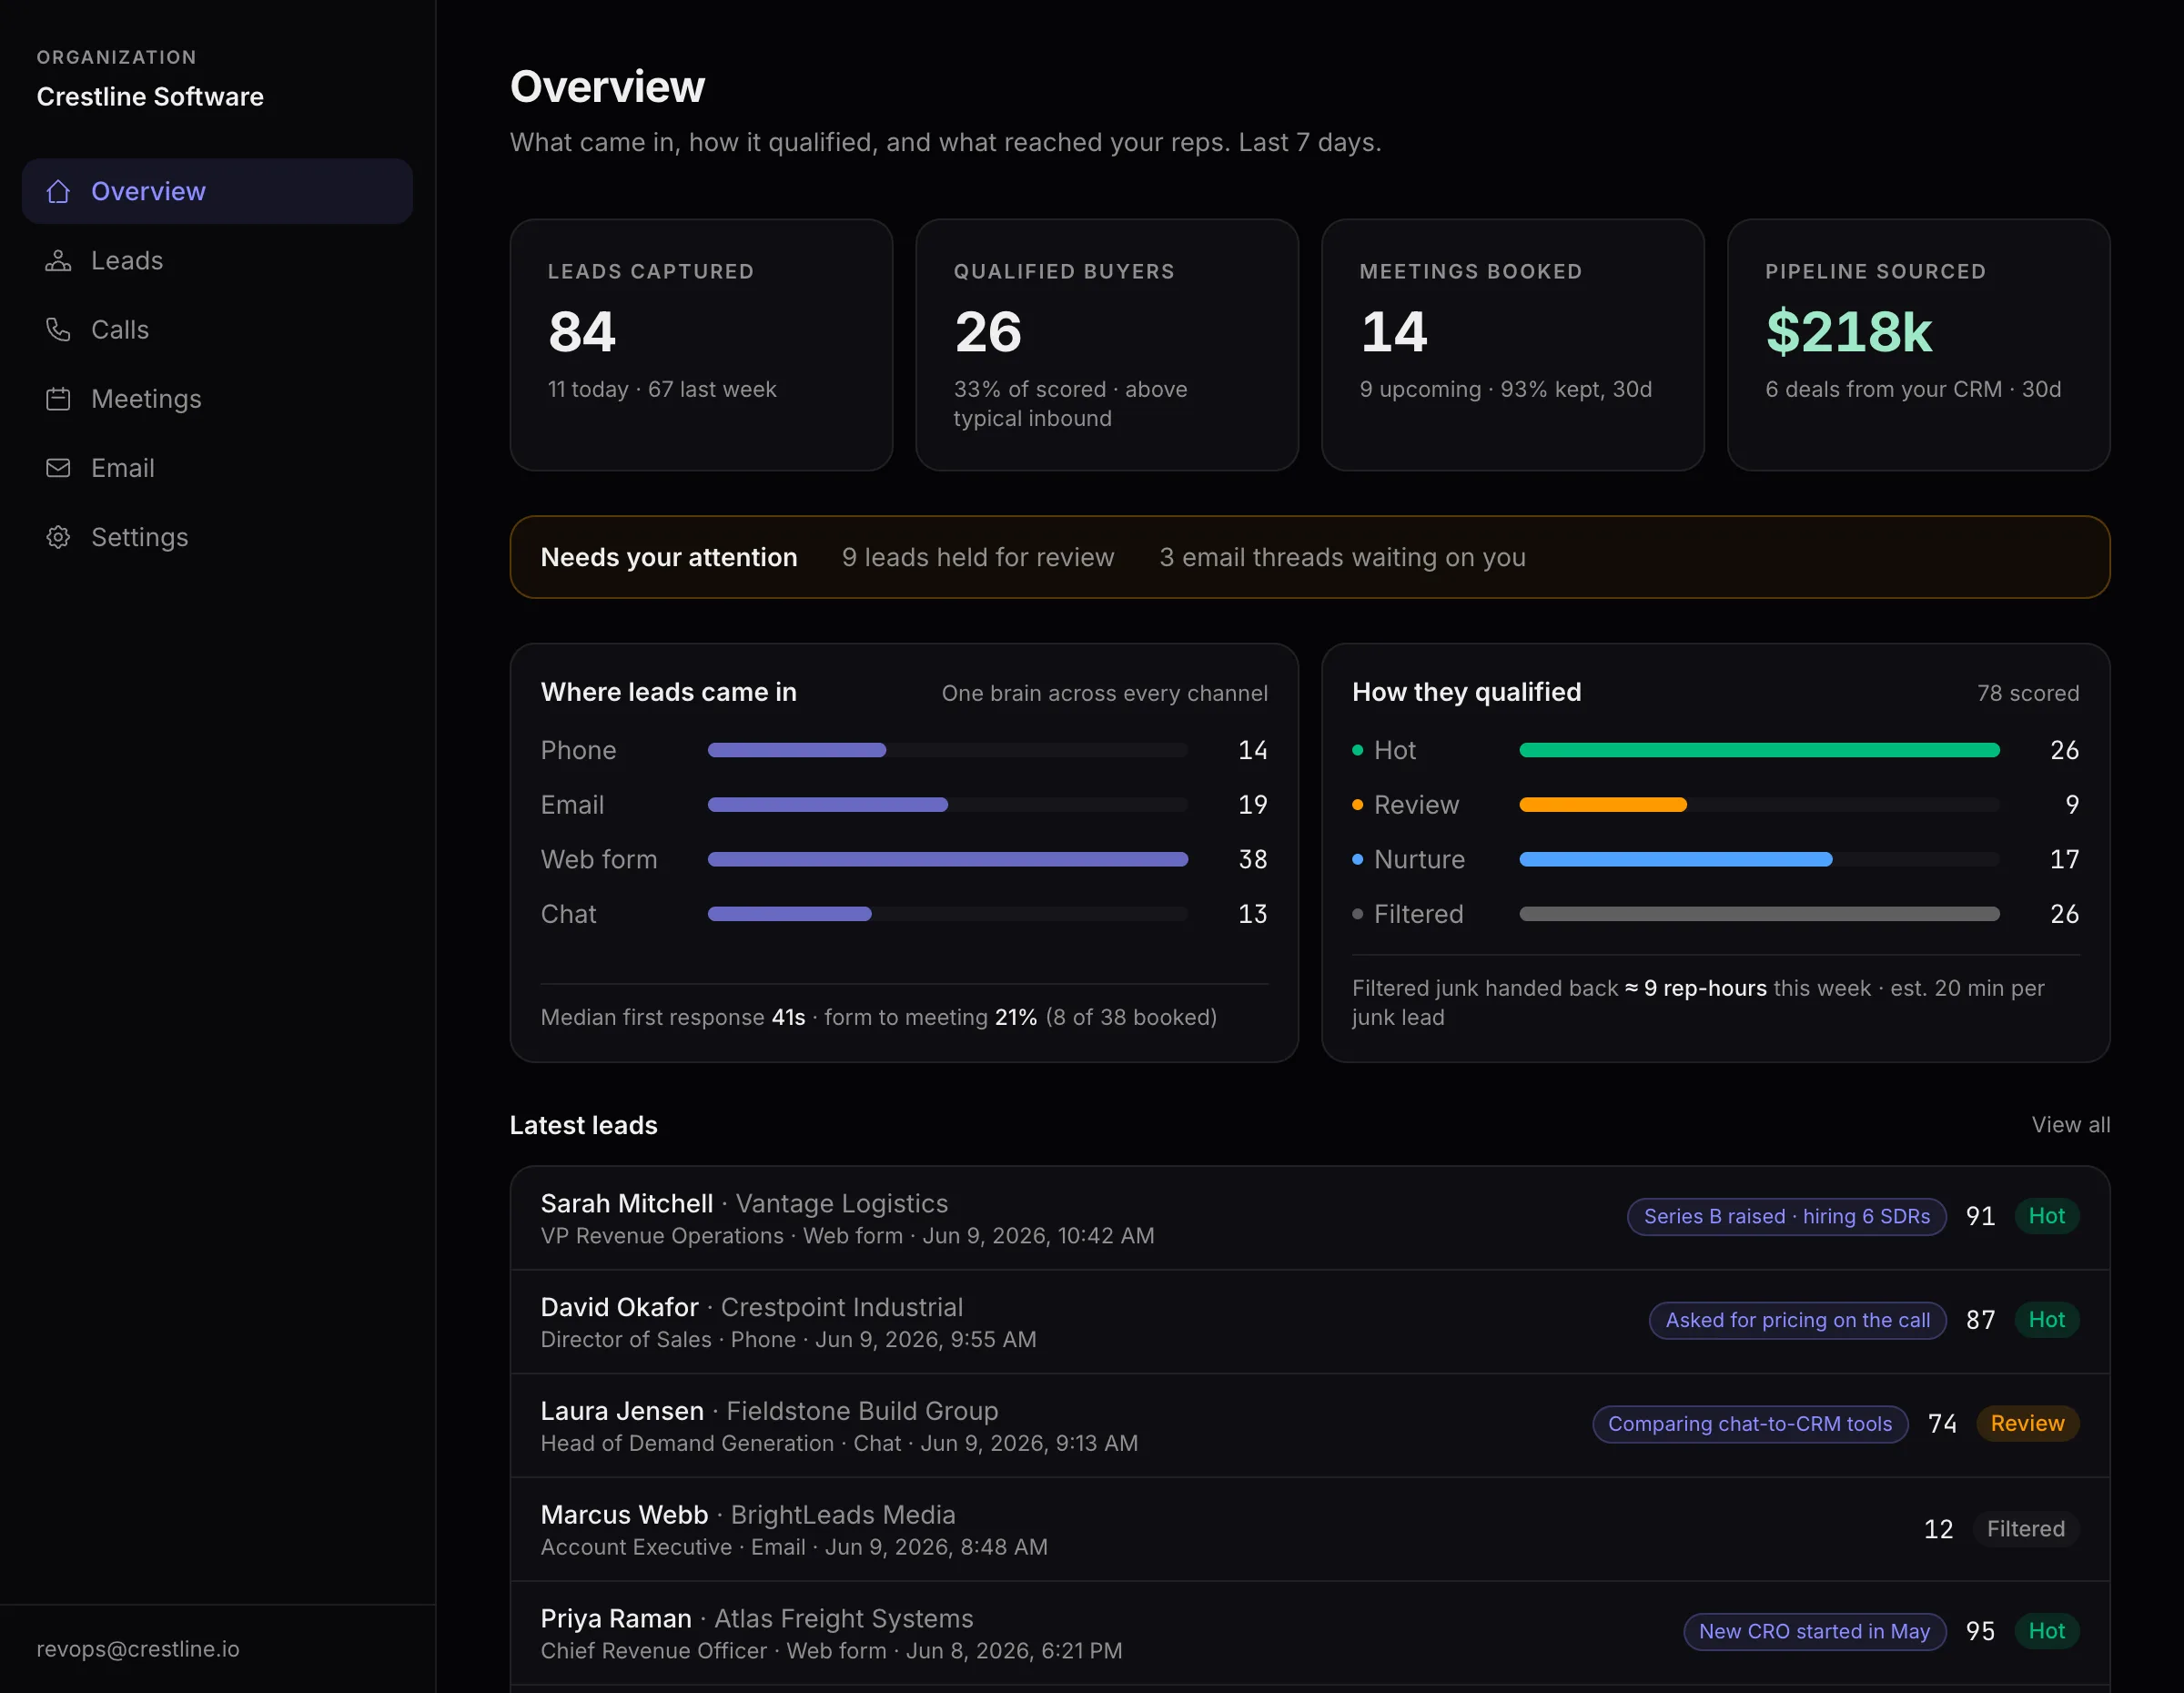Viewport: 2184px width, 1693px height.
Task: Click the Web form count 38
Action: [x=1252, y=859]
